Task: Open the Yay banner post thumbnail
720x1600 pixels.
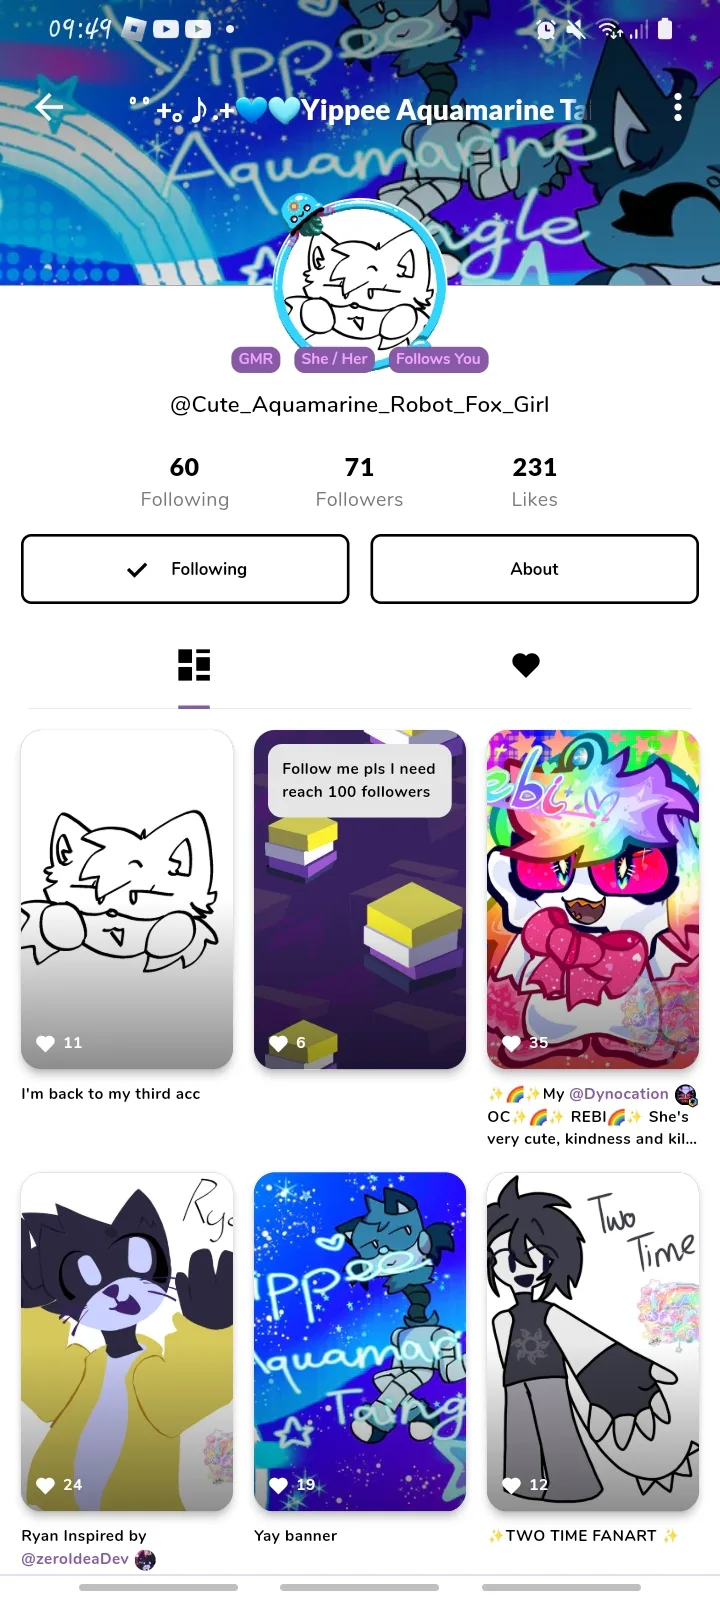Action: (x=360, y=1341)
